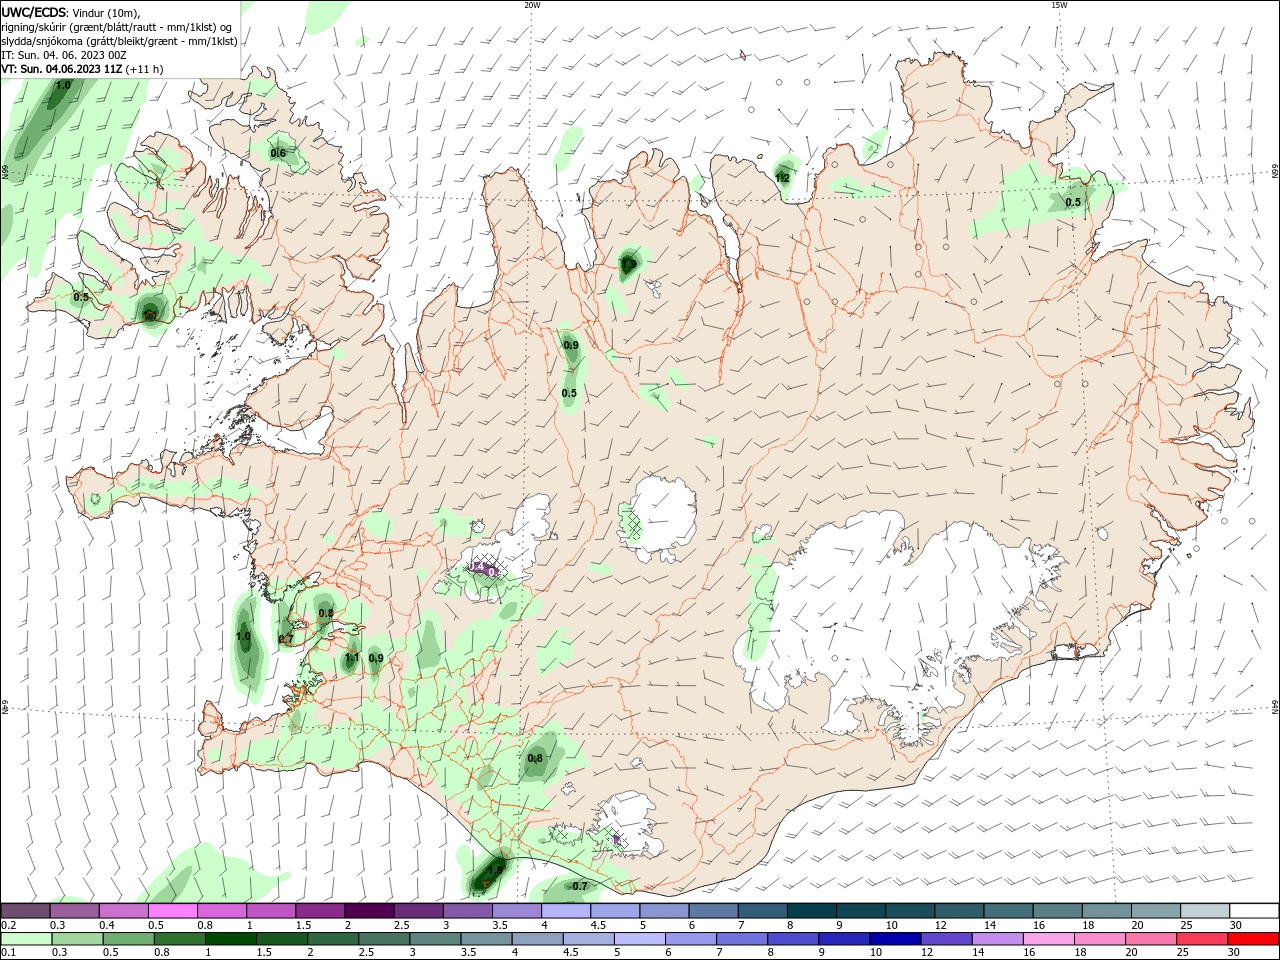Click the '1.2' precipitation value on the north coast
Screen dimensions: 1280x960
pyautogui.click(x=782, y=178)
